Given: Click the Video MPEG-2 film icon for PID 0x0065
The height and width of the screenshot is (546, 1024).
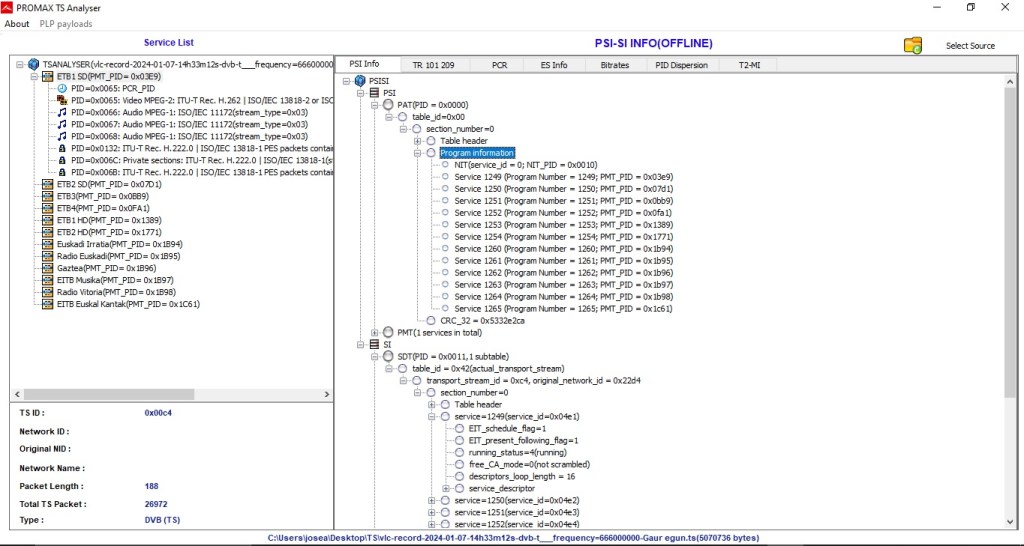Looking at the screenshot, I should (62, 100).
